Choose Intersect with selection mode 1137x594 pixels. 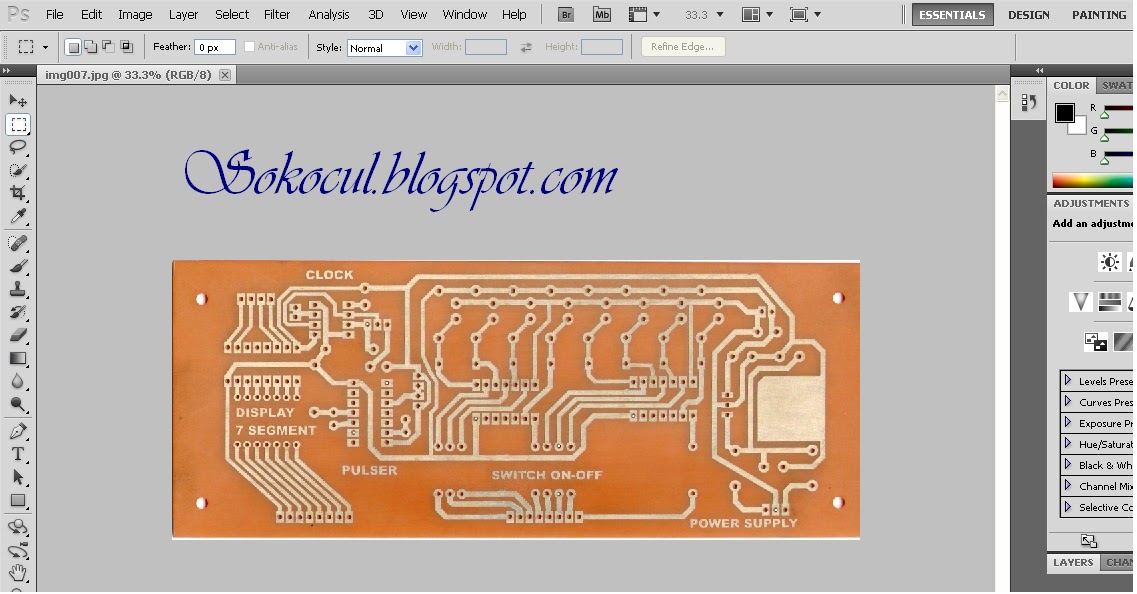(126, 47)
